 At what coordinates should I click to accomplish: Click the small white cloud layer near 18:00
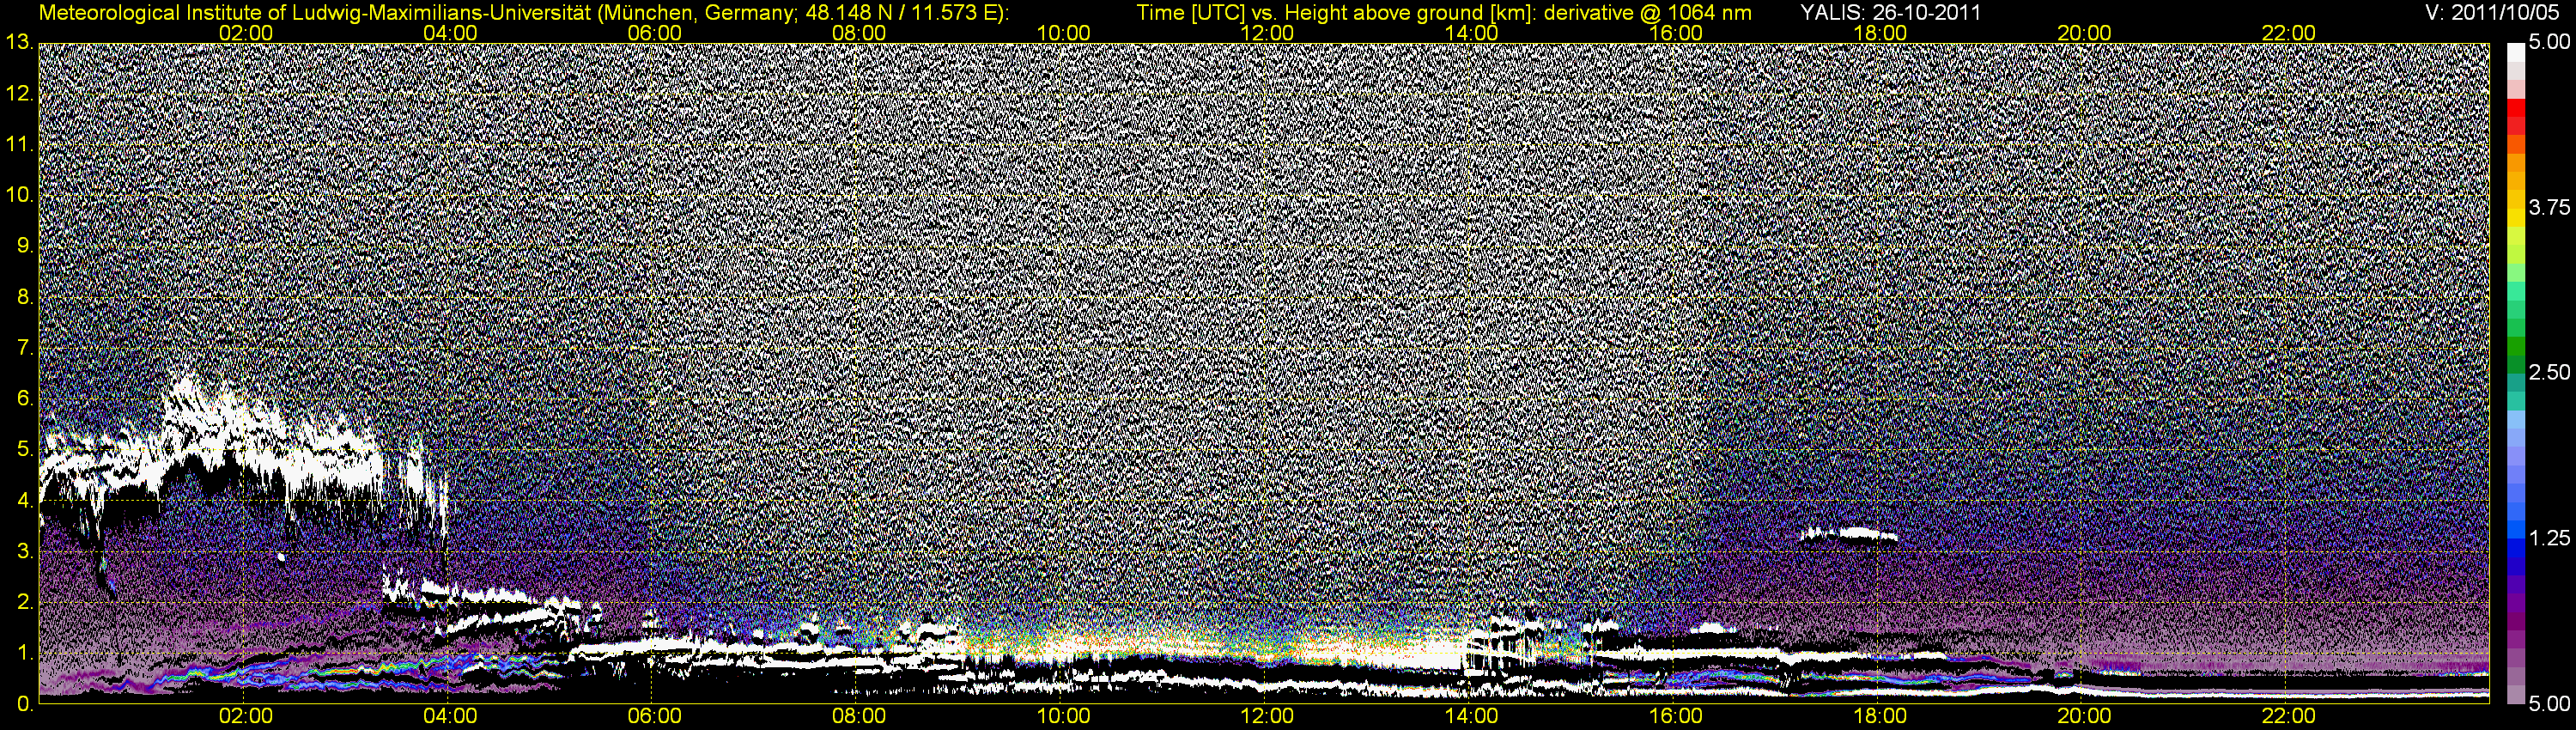pyautogui.click(x=1849, y=535)
